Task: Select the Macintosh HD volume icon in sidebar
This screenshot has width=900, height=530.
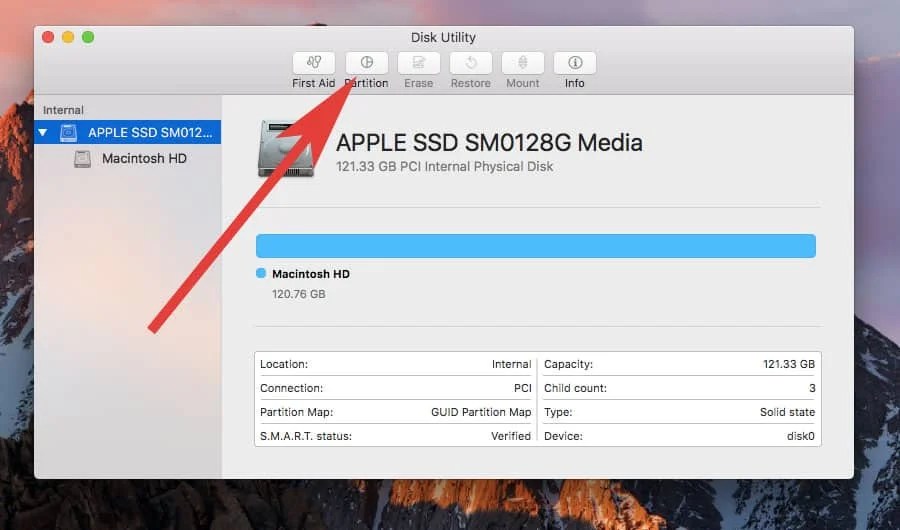Action: (x=83, y=159)
